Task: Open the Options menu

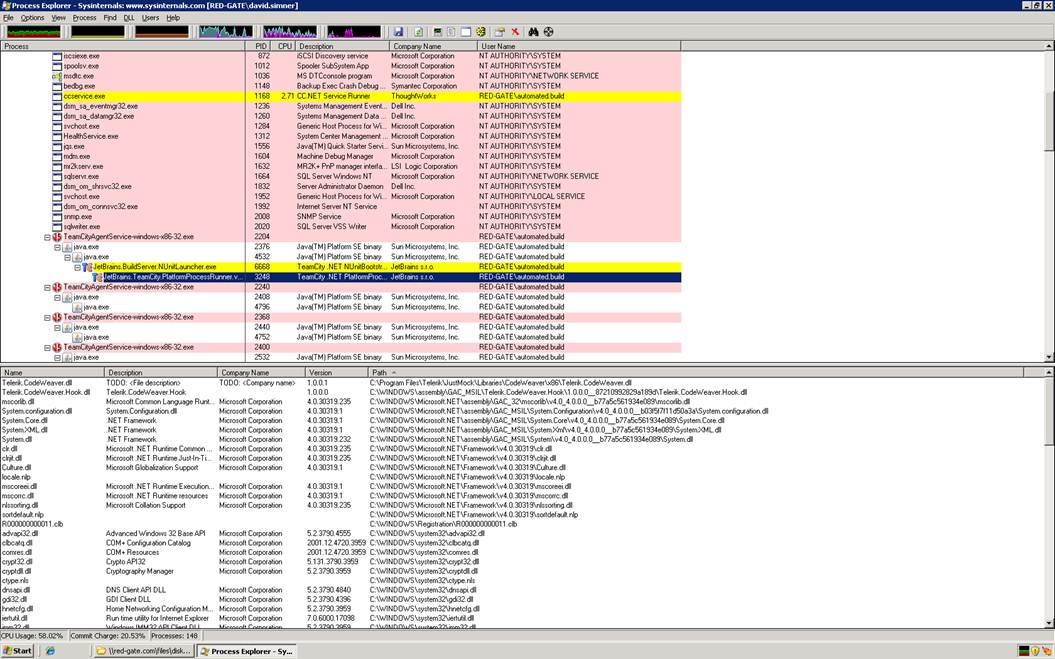Action: click(x=32, y=18)
